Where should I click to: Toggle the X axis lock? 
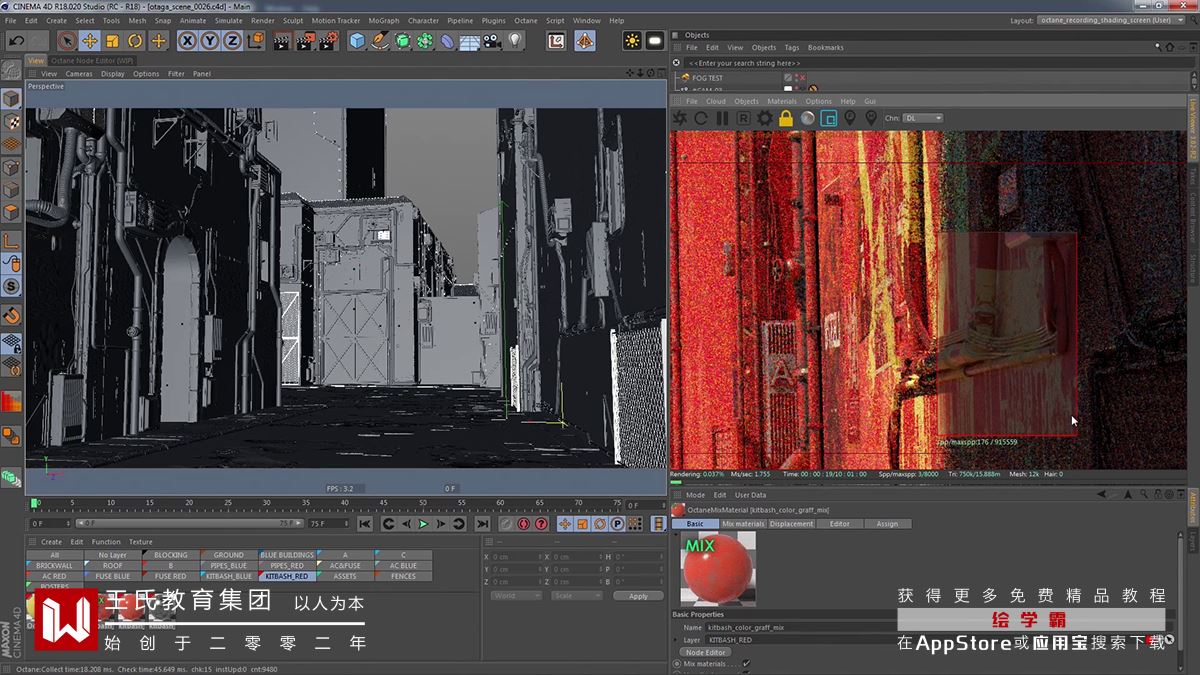187,41
